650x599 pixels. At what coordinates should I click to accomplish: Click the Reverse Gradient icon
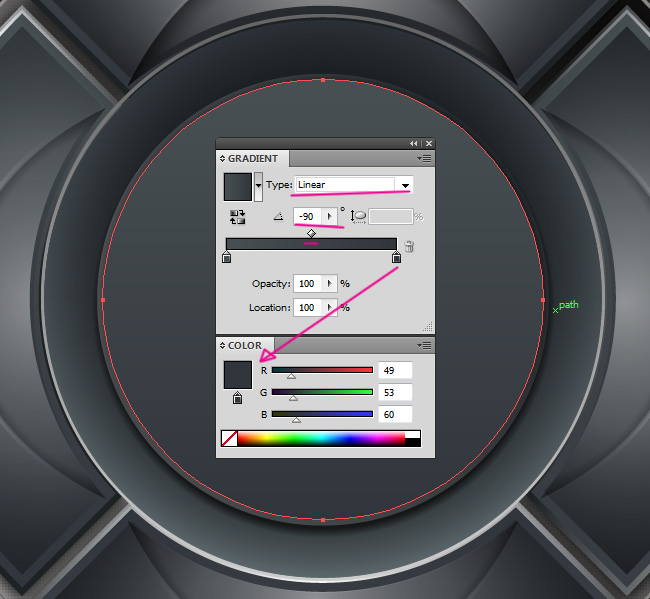click(x=237, y=216)
